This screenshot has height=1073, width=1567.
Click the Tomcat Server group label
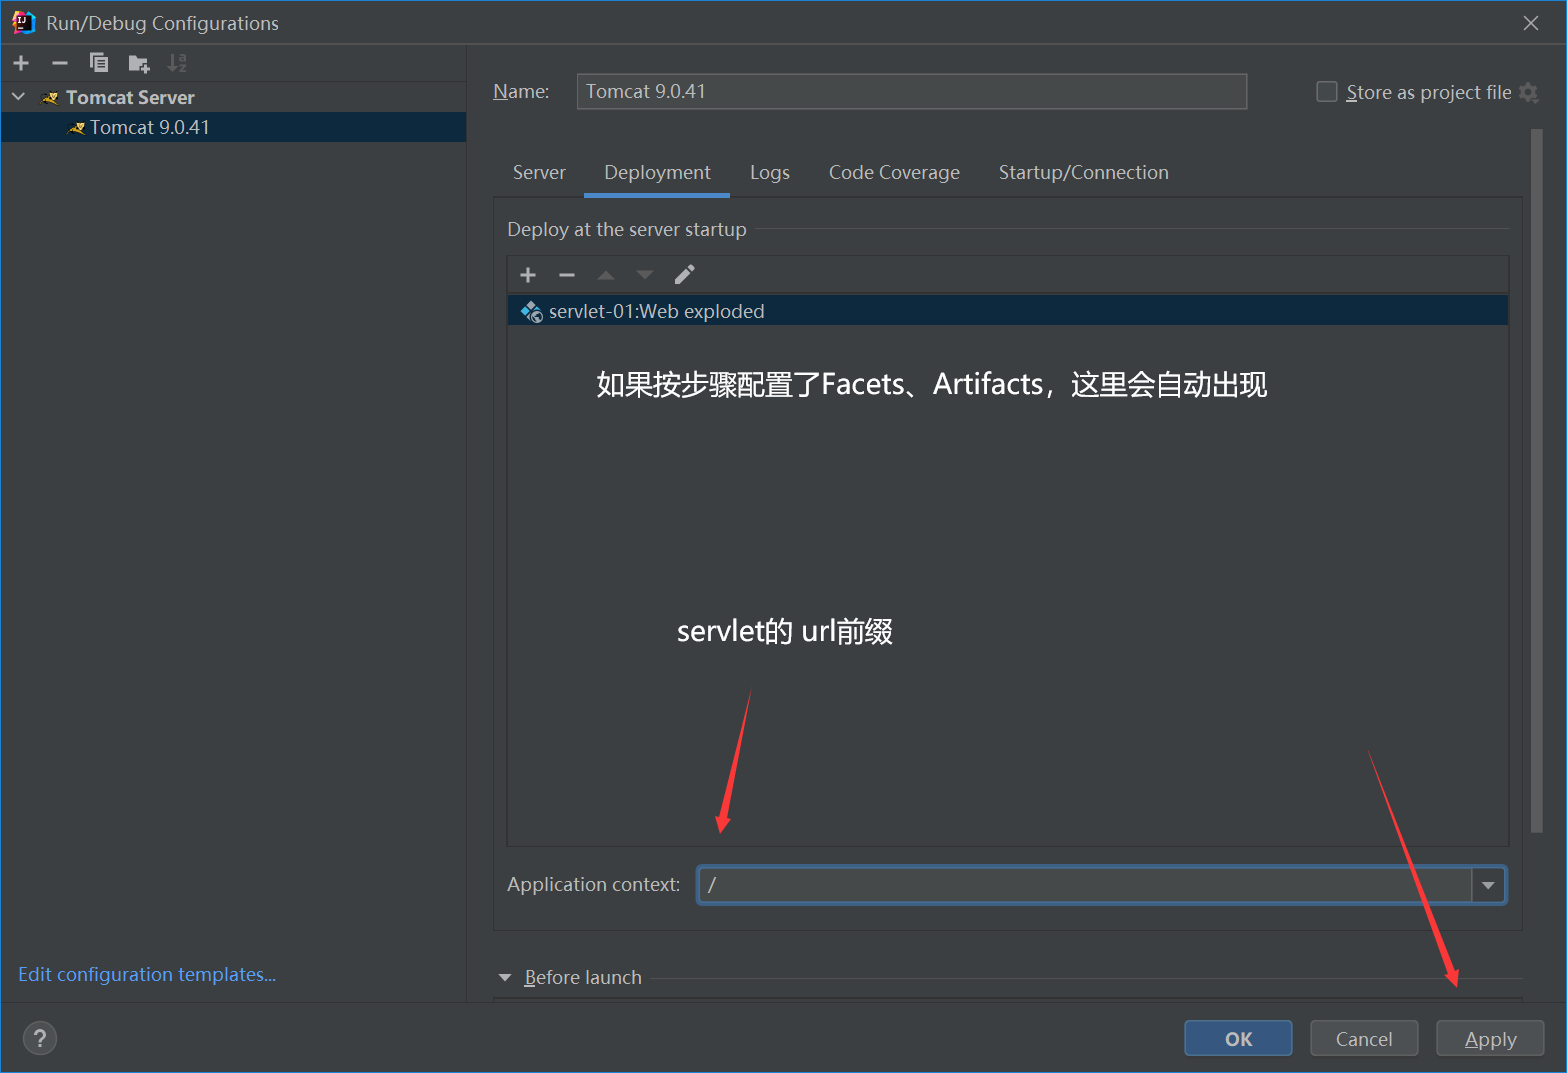tap(130, 97)
